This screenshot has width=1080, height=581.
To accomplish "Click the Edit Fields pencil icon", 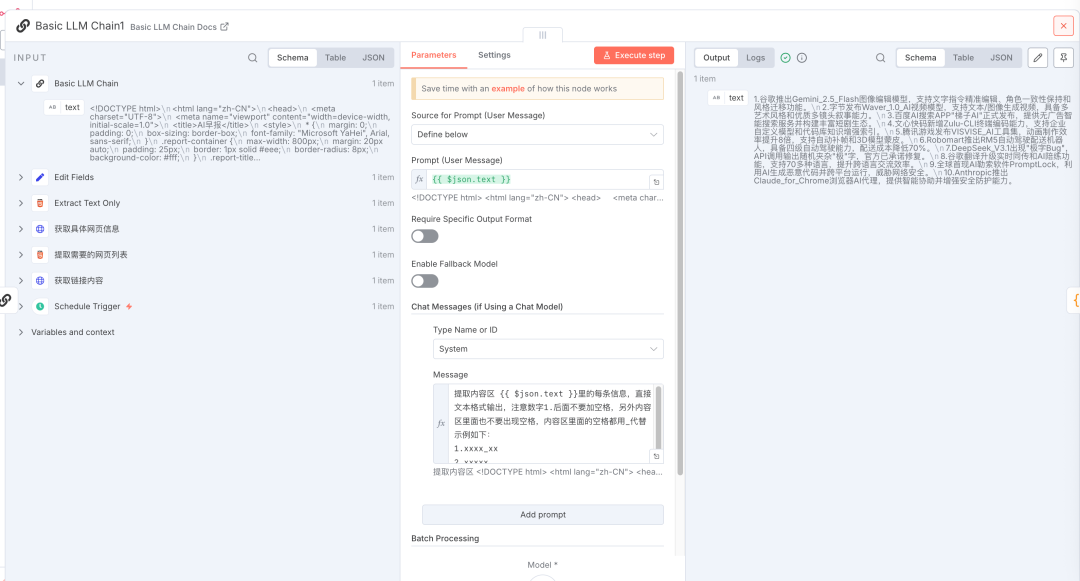I will click(40, 177).
